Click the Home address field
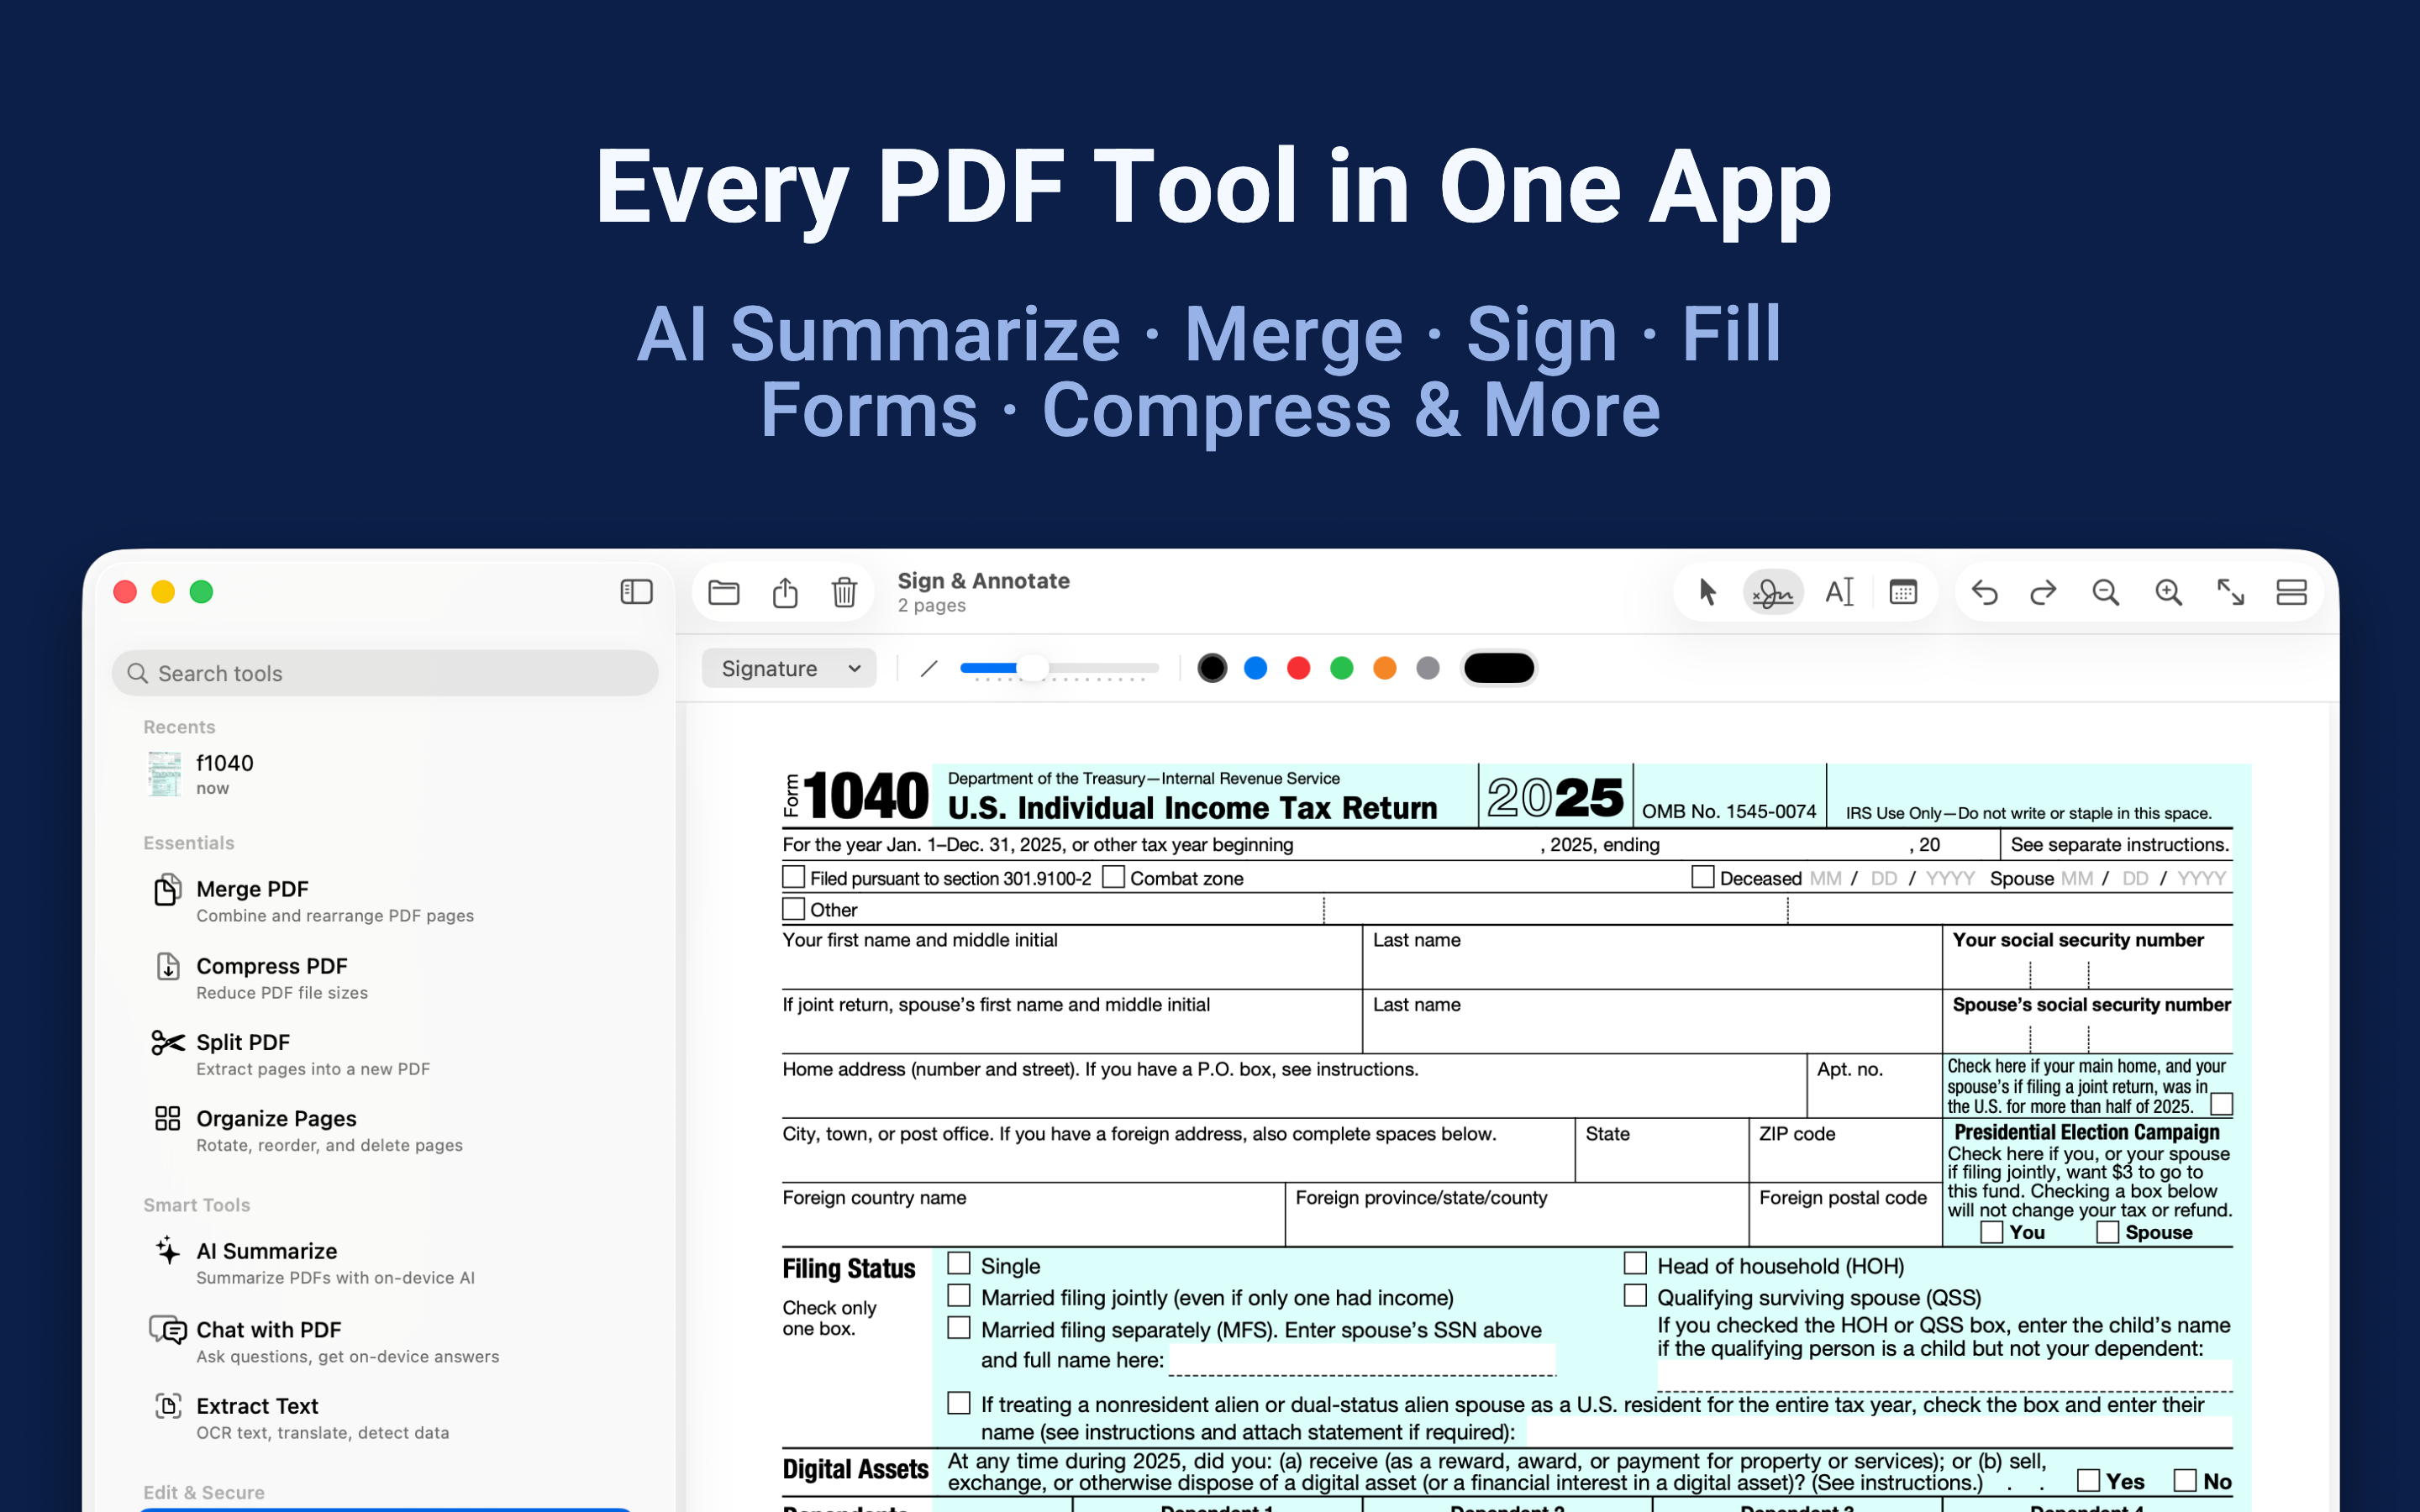The height and width of the screenshot is (1512, 2420). [x=1294, y=1086]
